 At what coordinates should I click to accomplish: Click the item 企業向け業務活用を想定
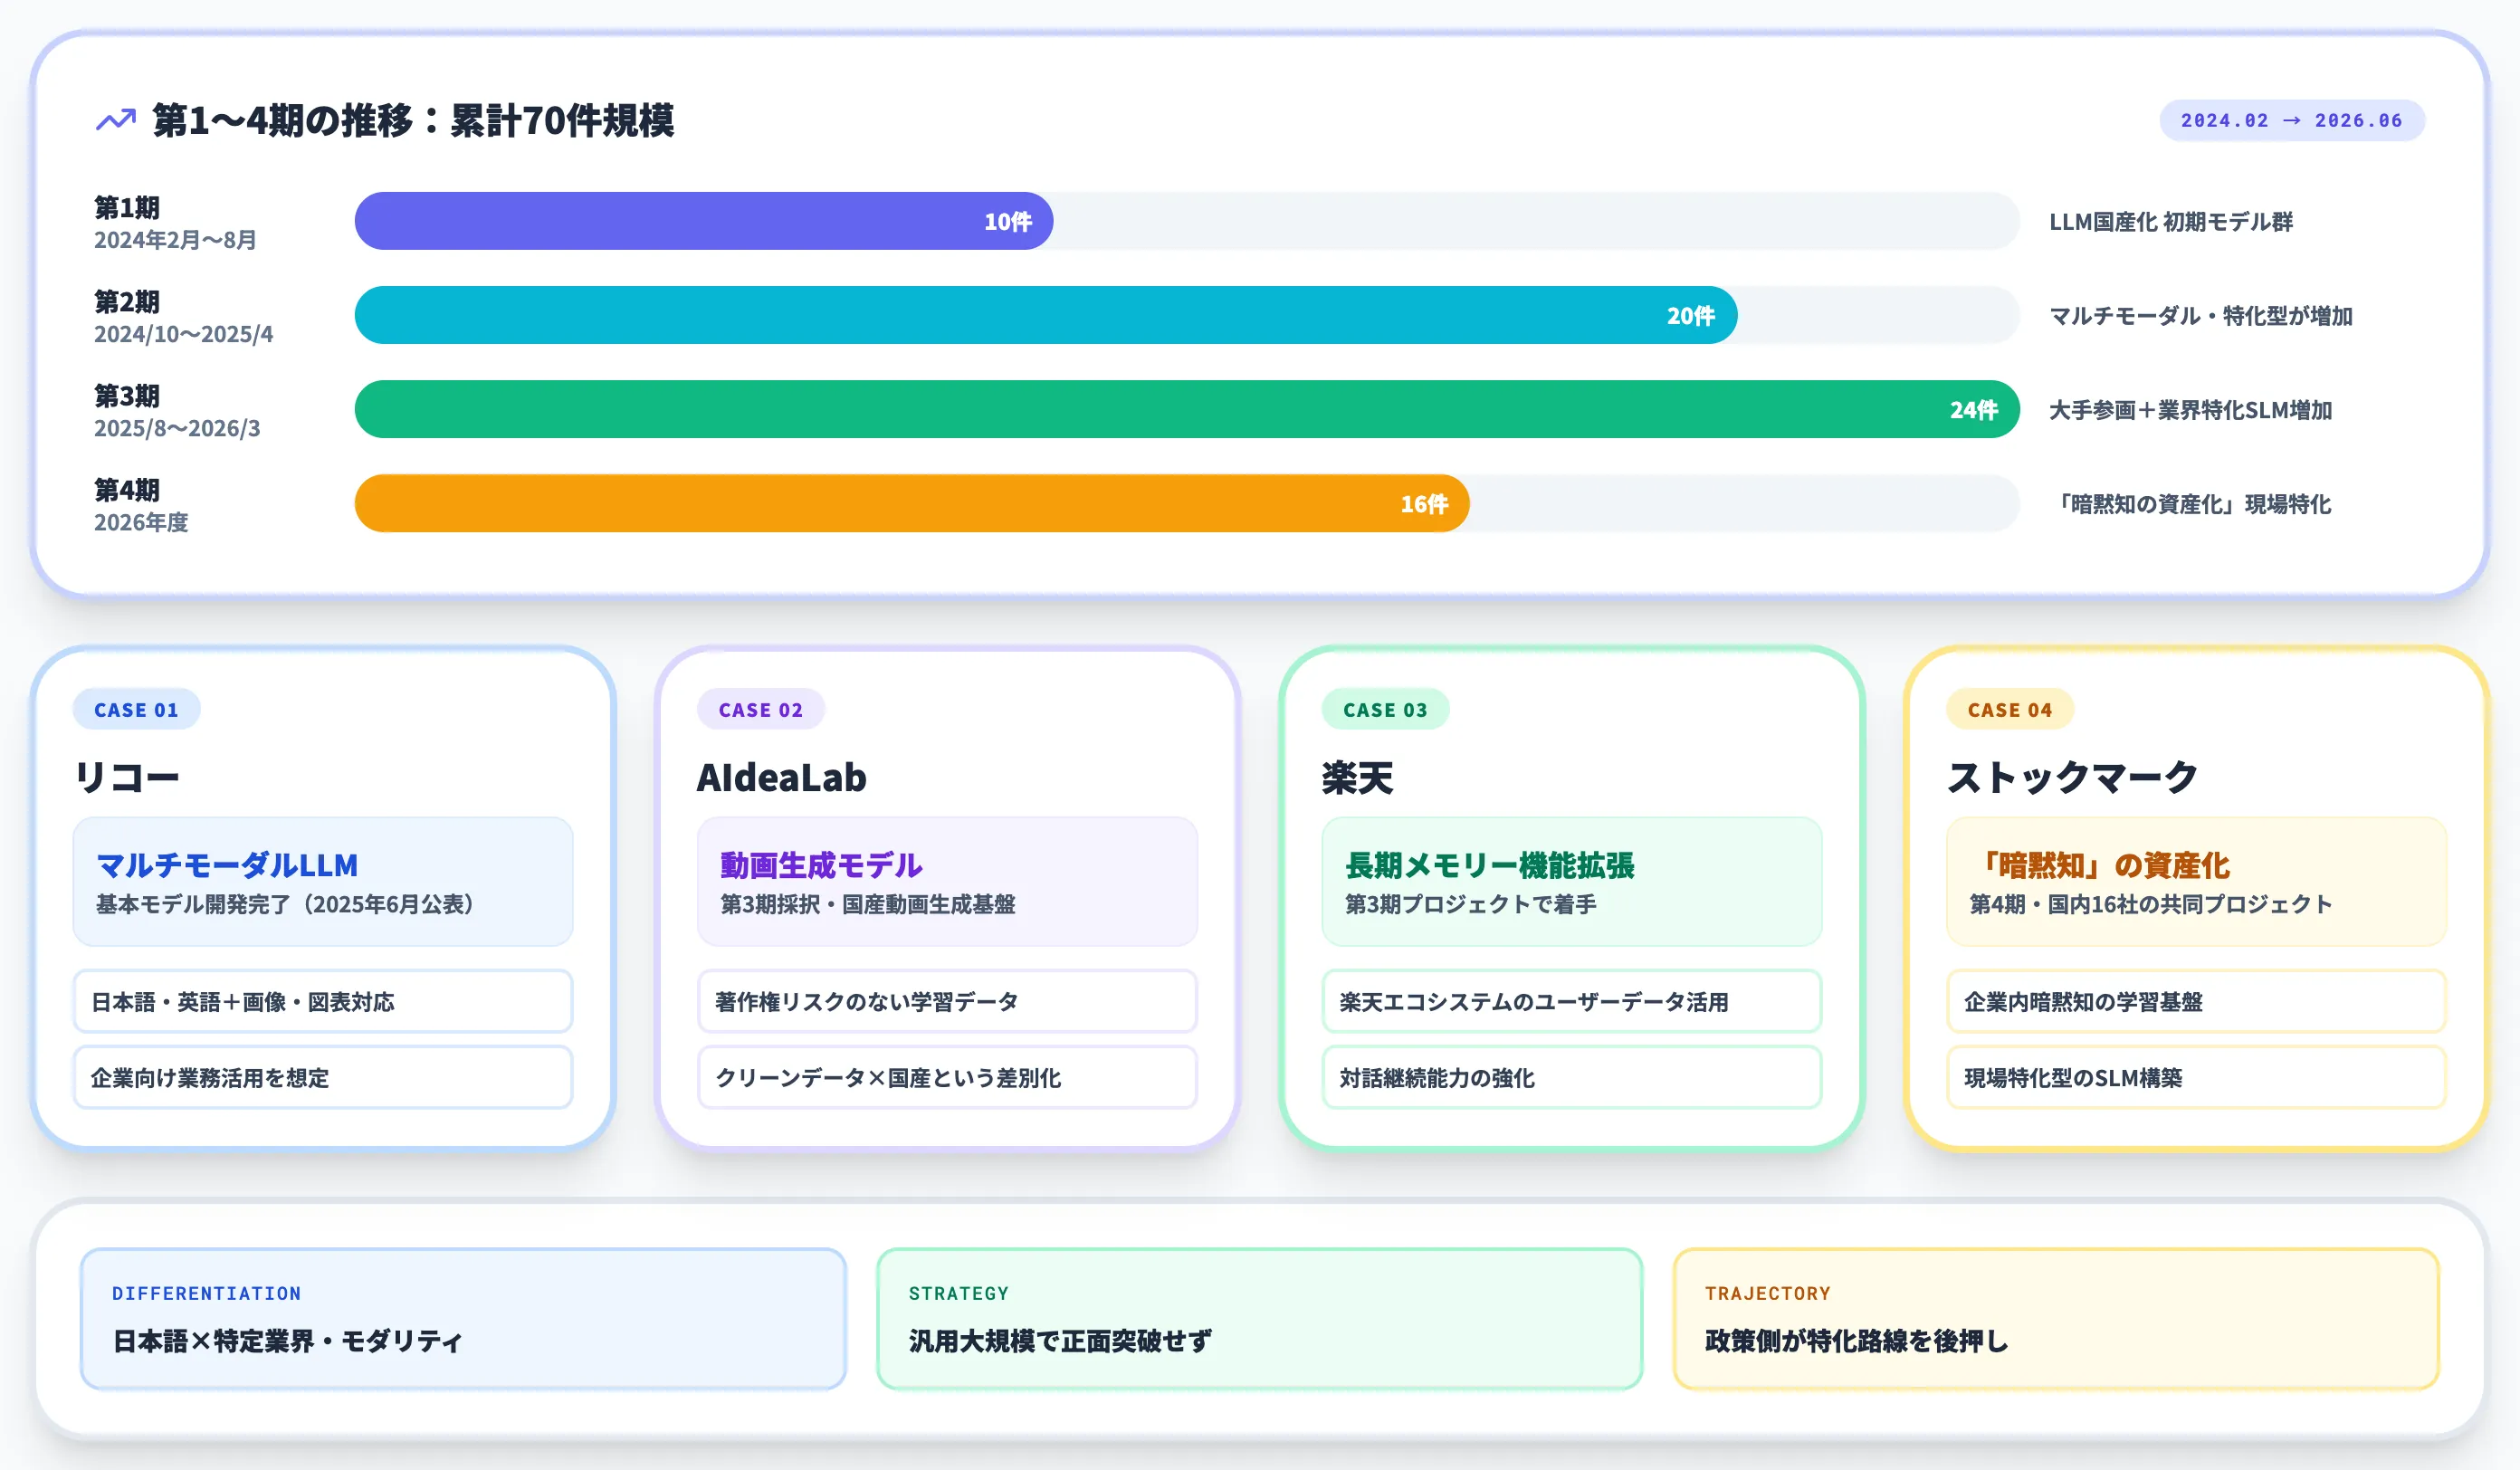click(x=323, y=1077)
